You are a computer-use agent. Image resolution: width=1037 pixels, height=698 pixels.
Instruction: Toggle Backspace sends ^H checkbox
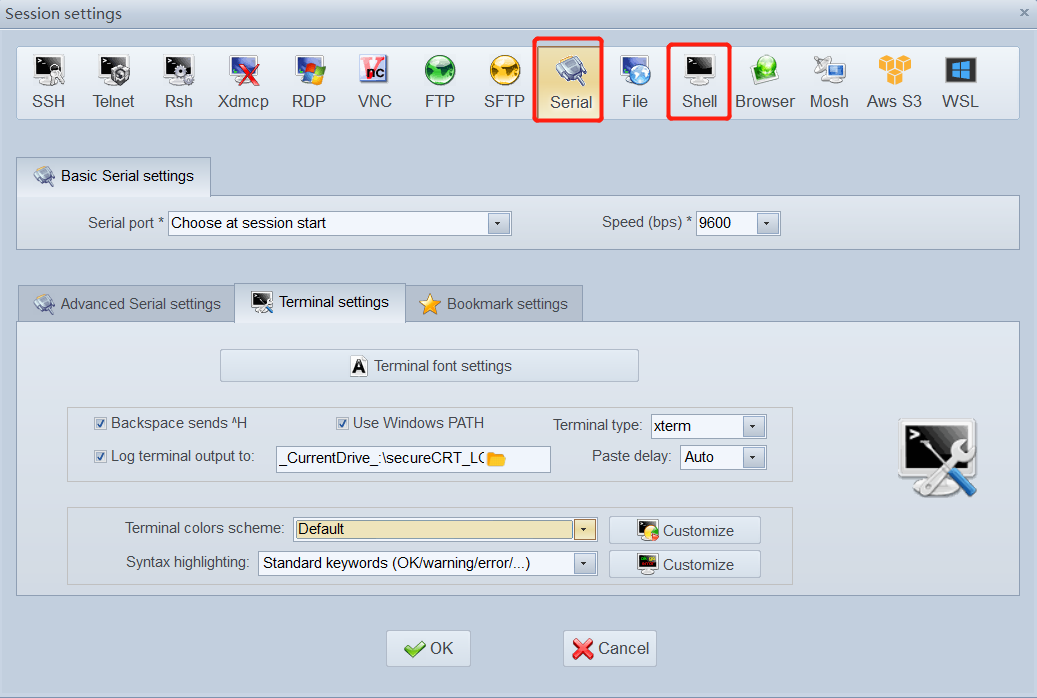click(101, 423)
